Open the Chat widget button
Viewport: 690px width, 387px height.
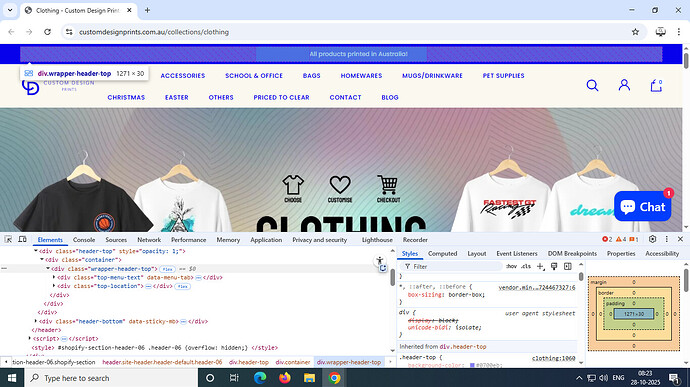pos(642,206)
